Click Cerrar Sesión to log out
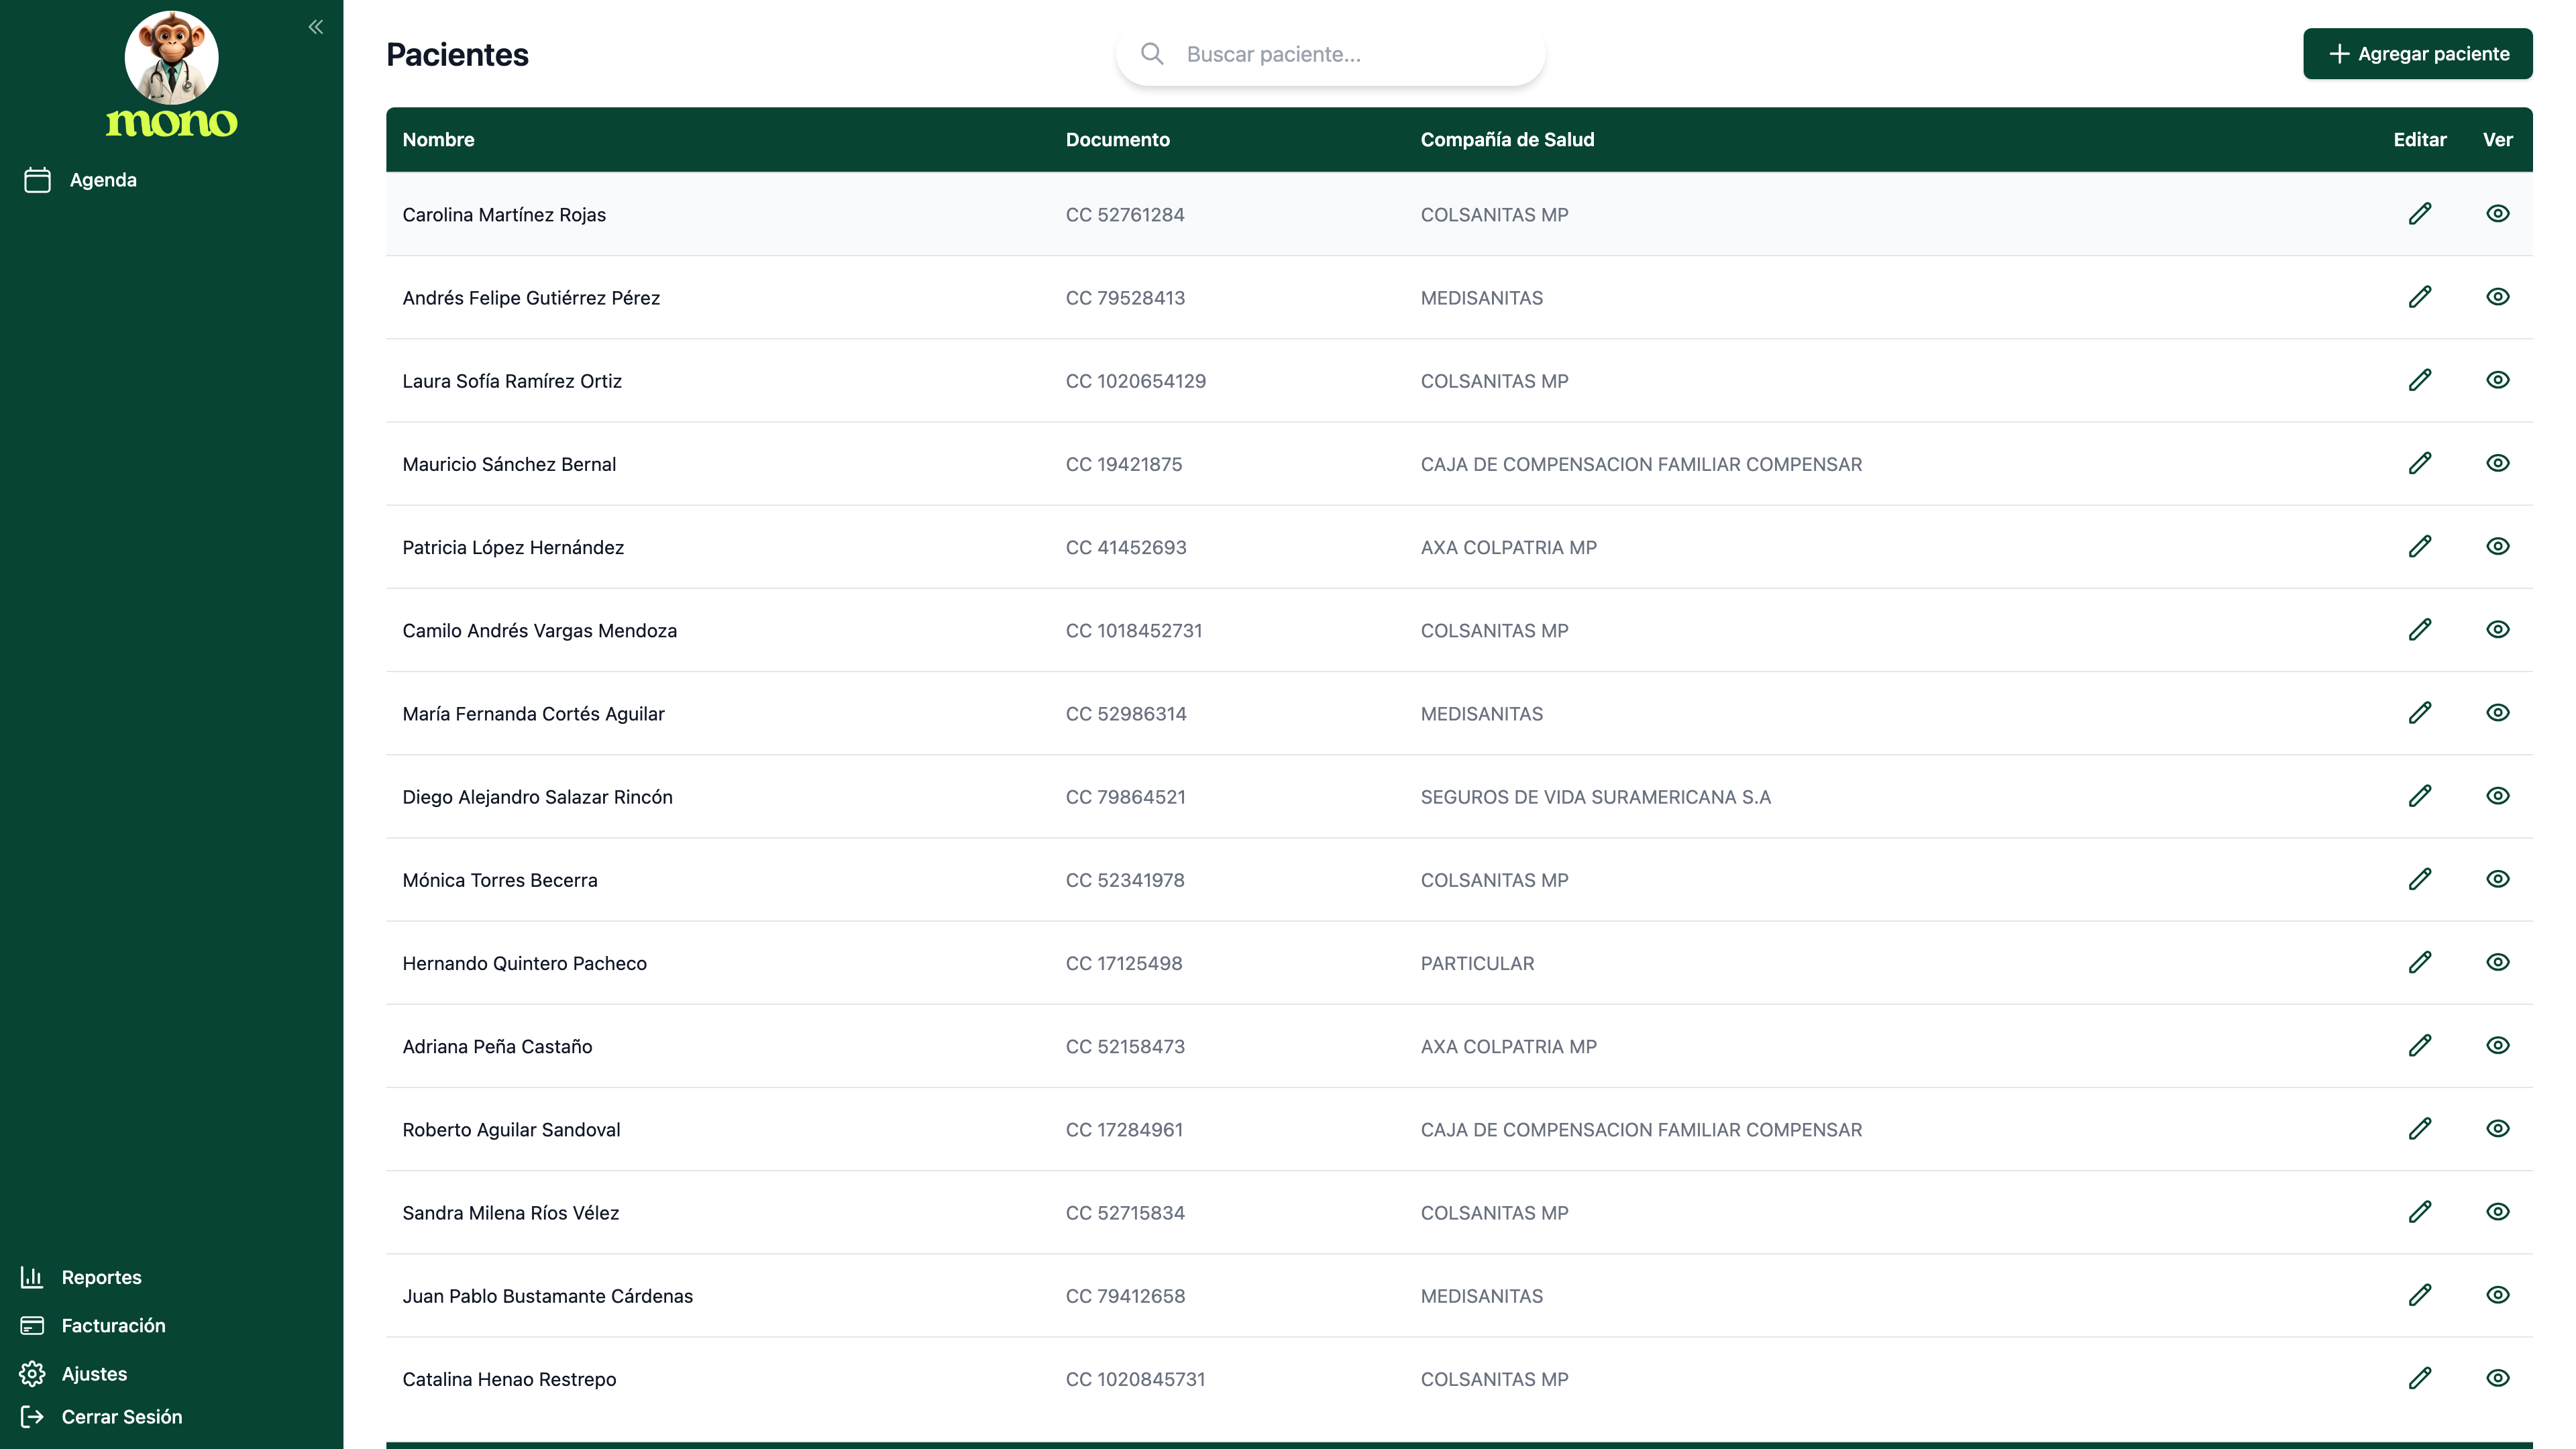 (101, 1416)
